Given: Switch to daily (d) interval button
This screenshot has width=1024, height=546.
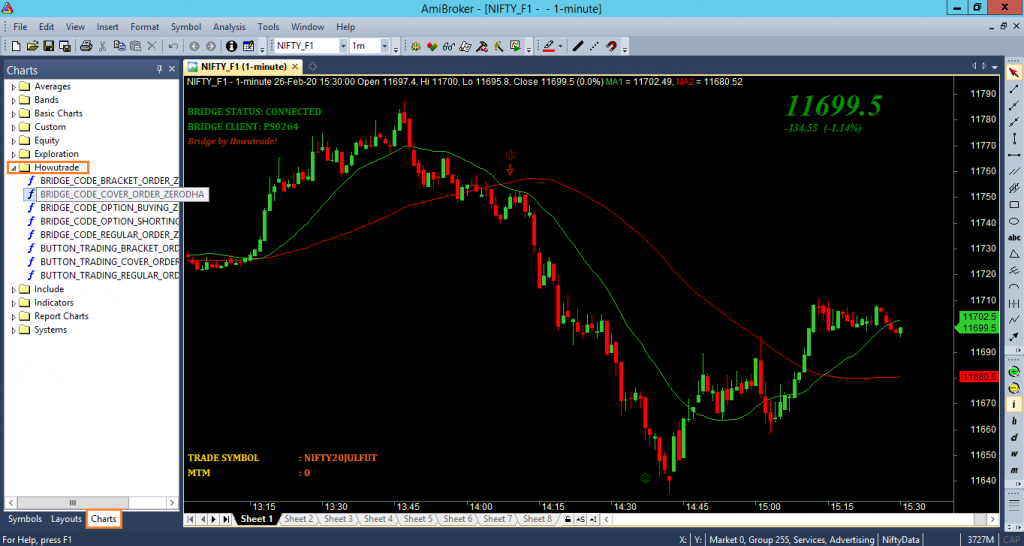Looking at the screenshot, I should [1014, 438].
